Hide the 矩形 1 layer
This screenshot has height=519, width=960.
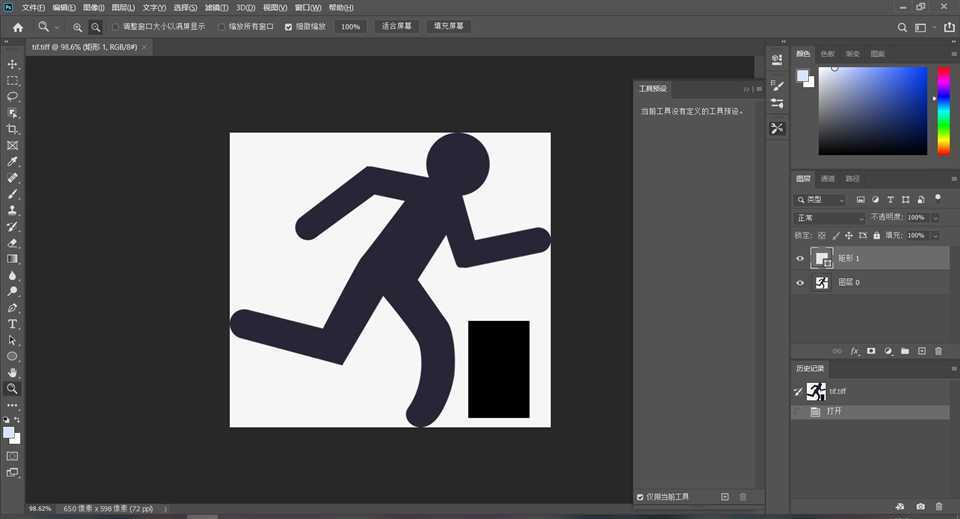[x=800, y=259]
